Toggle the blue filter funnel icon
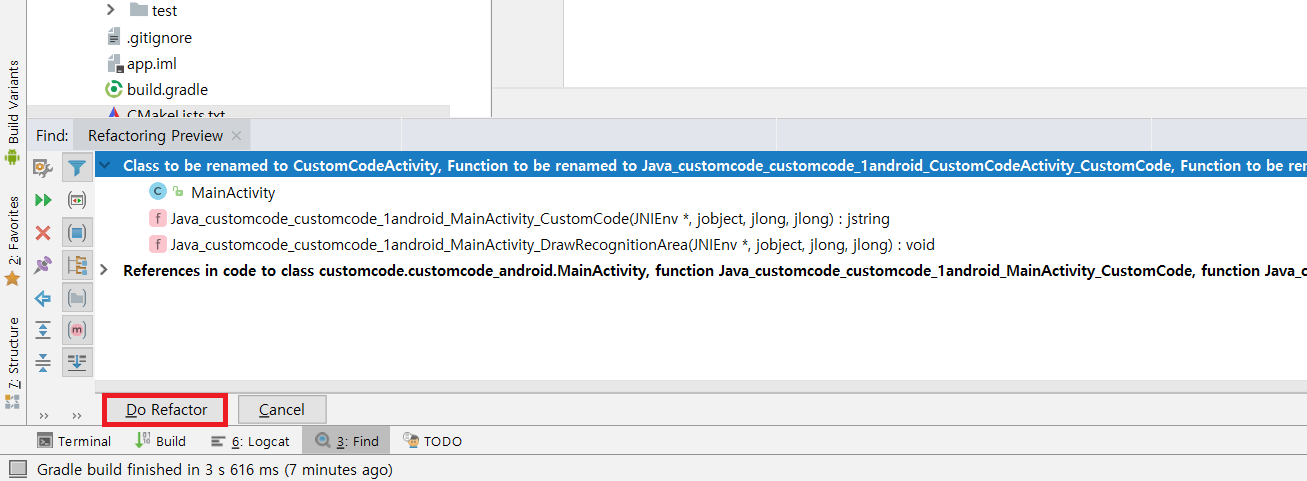 point(77,167)
